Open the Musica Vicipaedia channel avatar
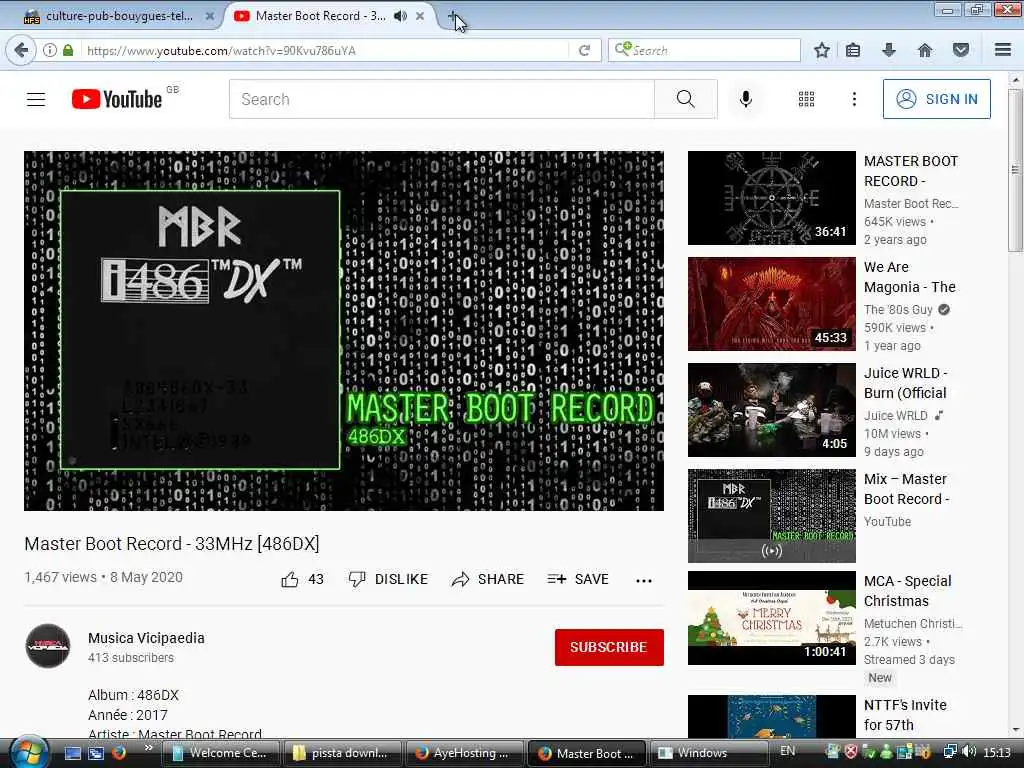This screenshot has height=768, width=1024. click(48, 646)
